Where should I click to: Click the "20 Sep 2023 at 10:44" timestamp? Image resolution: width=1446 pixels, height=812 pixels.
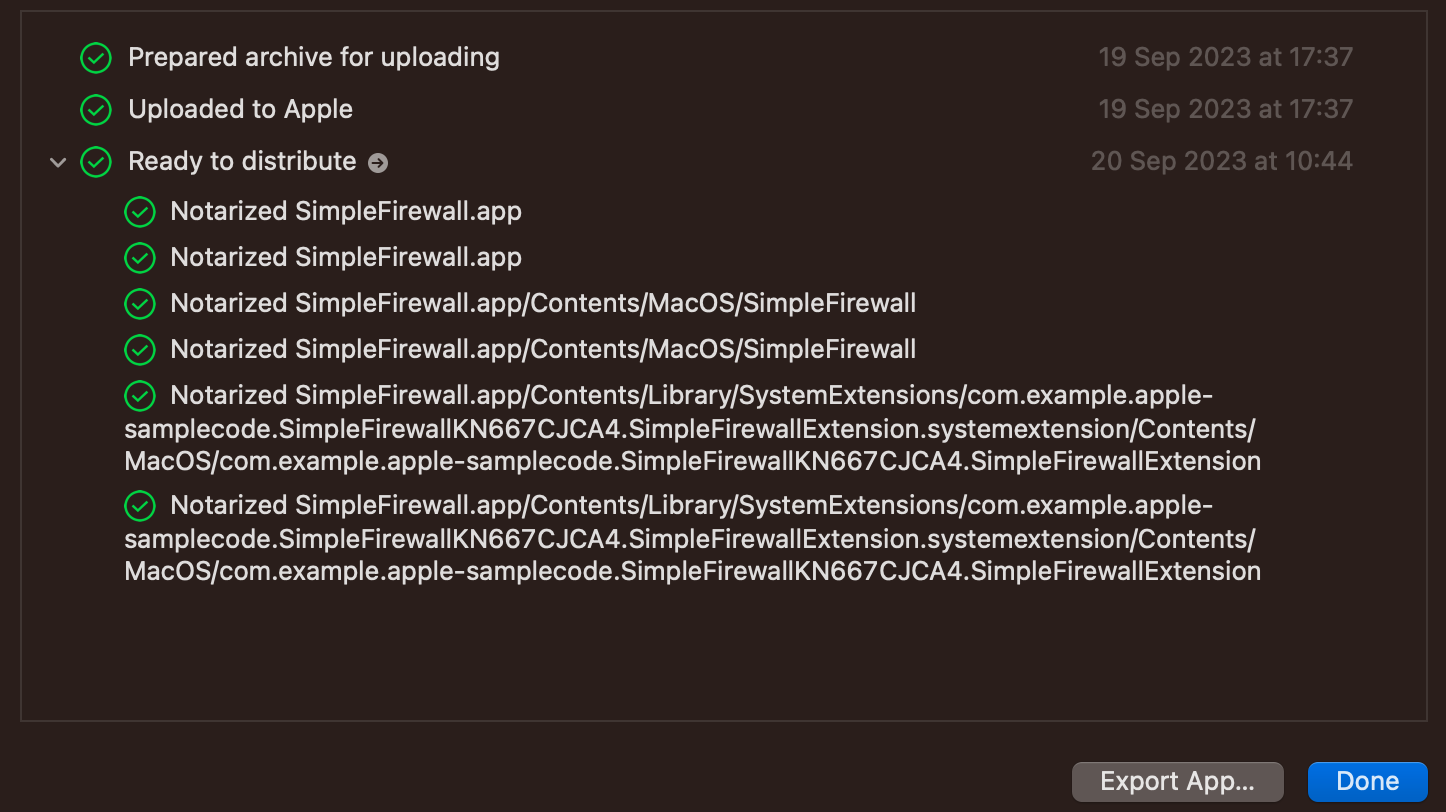[1221, 161]
